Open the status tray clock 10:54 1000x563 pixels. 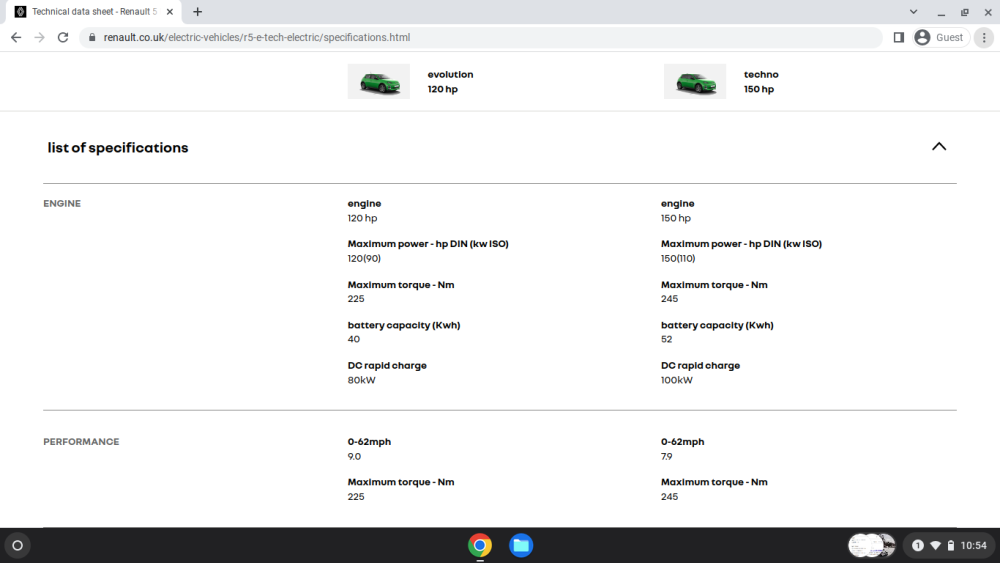coord(973,545)
